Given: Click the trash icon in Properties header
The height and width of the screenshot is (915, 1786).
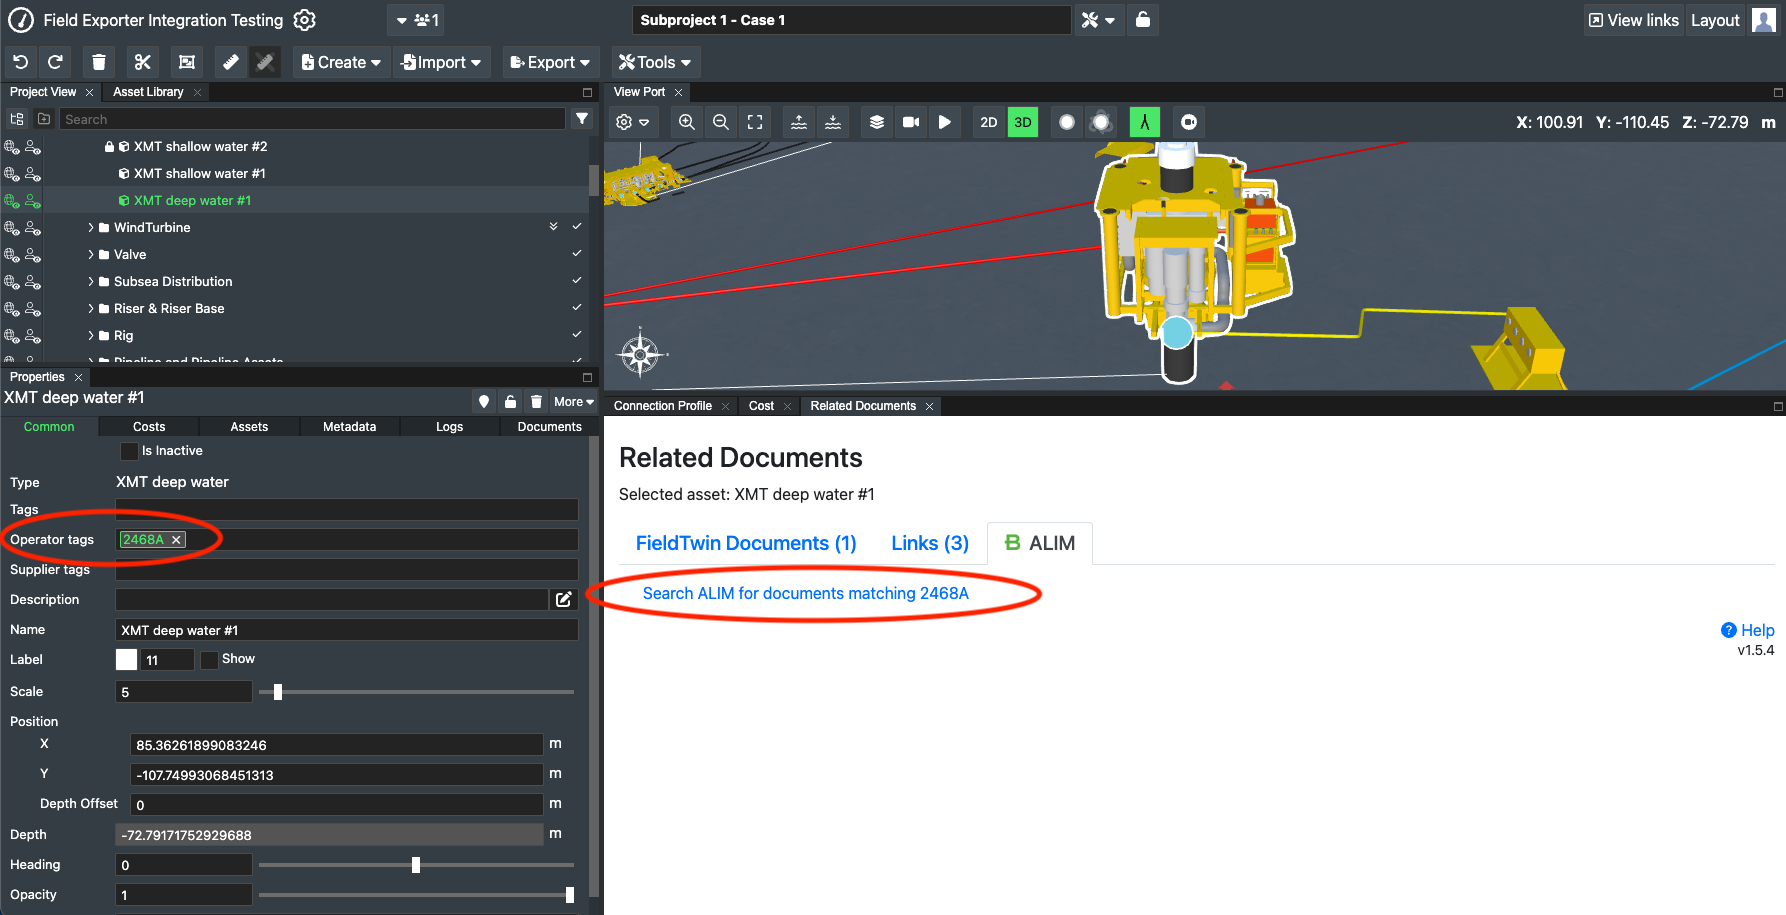Looking at the screenshot, I should click(537, 401).
